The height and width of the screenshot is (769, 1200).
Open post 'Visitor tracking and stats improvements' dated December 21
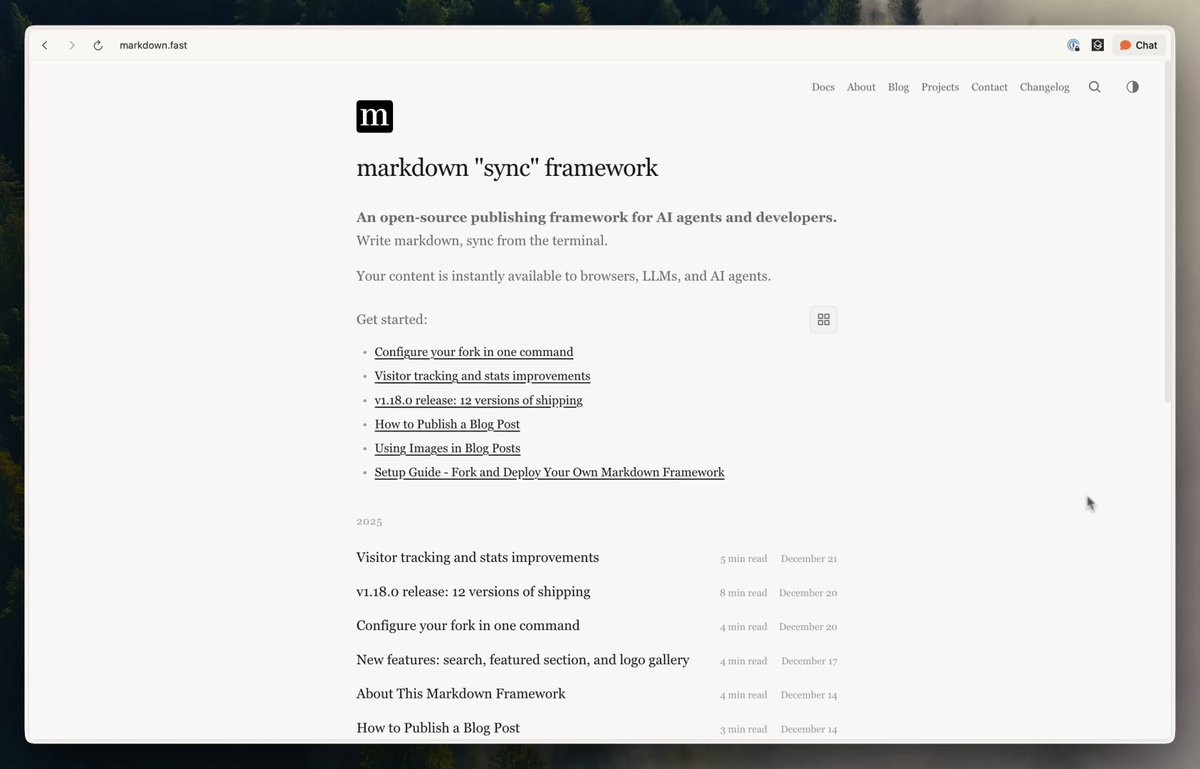click(x=596, y=558)
